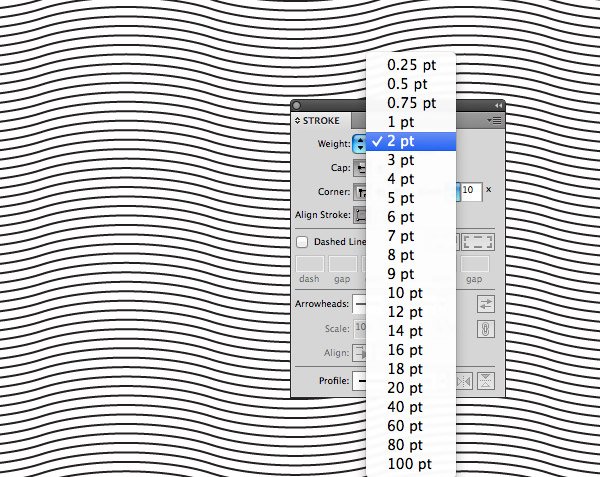Viewport: 600px width, 477px height.
Task: Open the Arrowheads start dropdown
Action: click(x=359, y=304)
